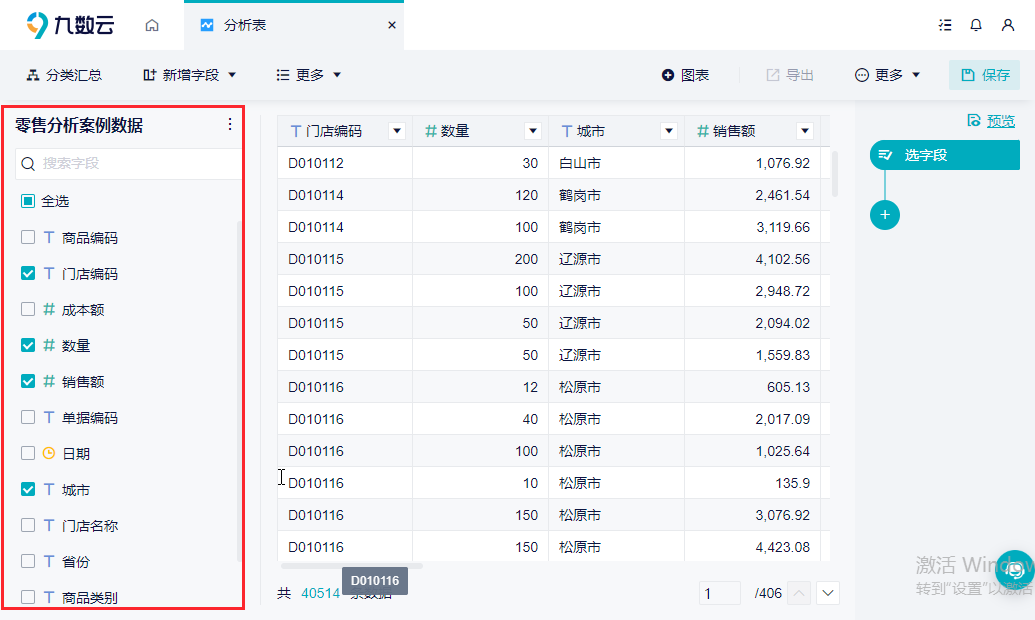Uncheck the 门店编码 field checkbox
This screenshot has height=620, width=1035.
28,273
